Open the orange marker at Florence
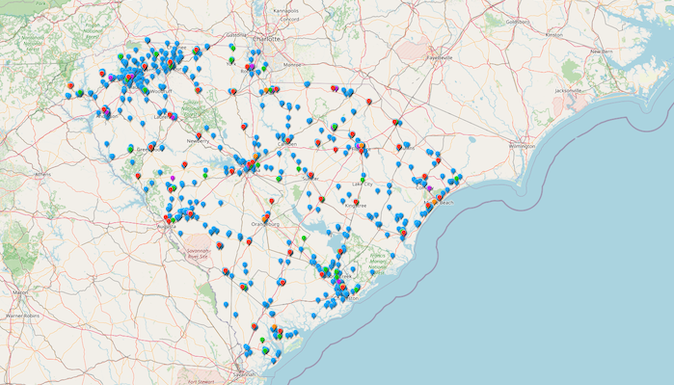This screenshot has width=674, height=385. pos(362,146)
